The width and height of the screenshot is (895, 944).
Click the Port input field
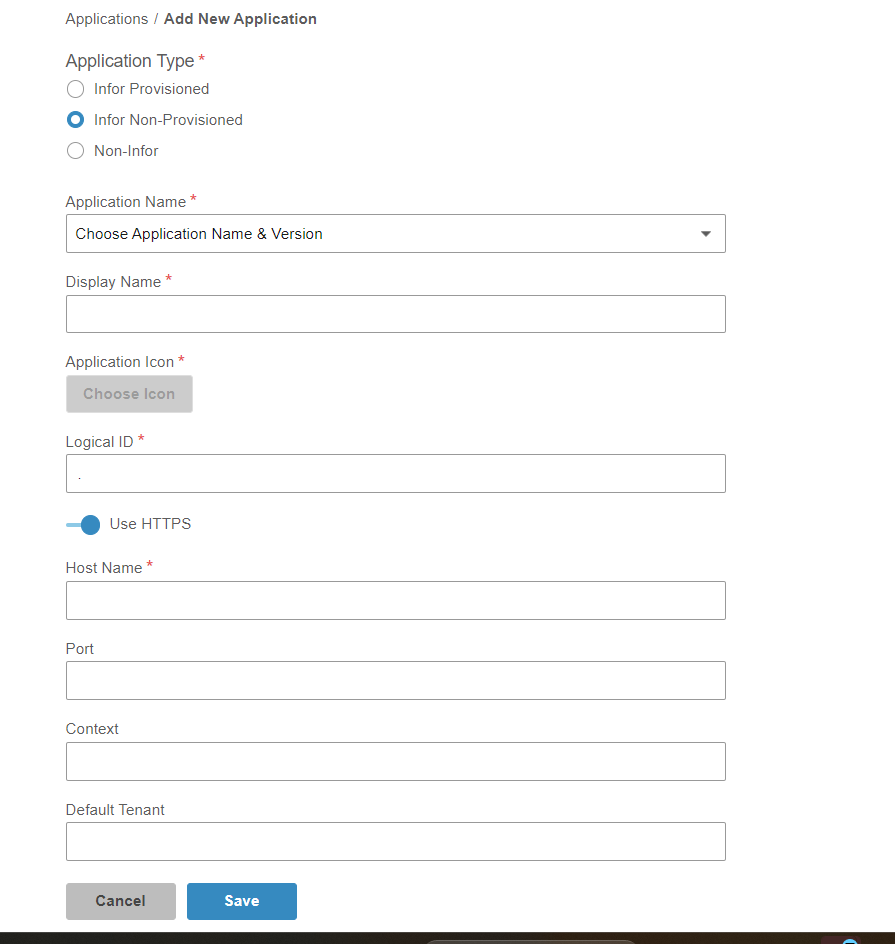tap(395, 681)
